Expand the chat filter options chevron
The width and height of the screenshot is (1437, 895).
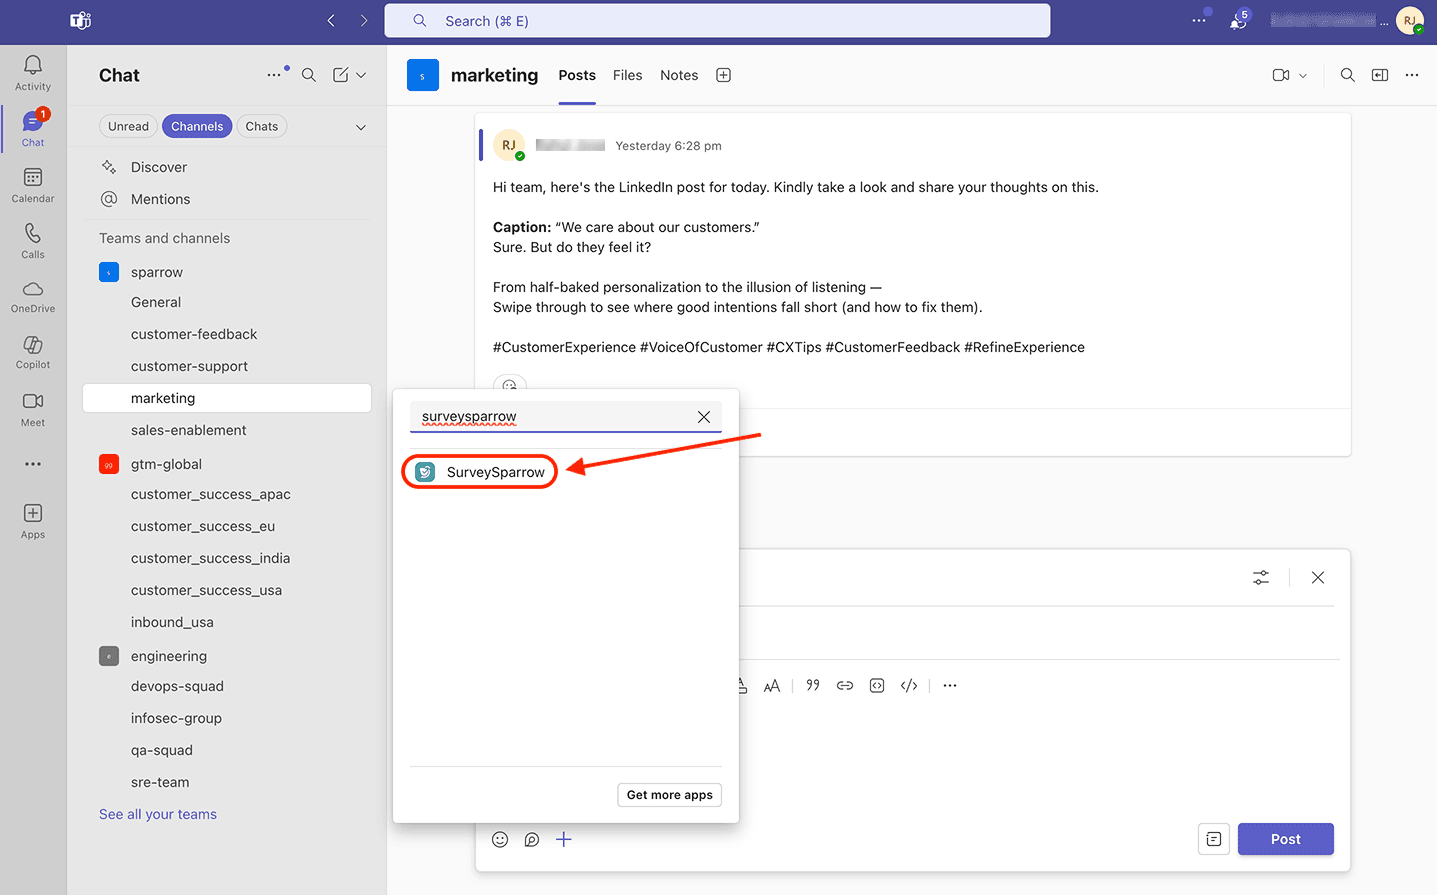coord(361,127)
